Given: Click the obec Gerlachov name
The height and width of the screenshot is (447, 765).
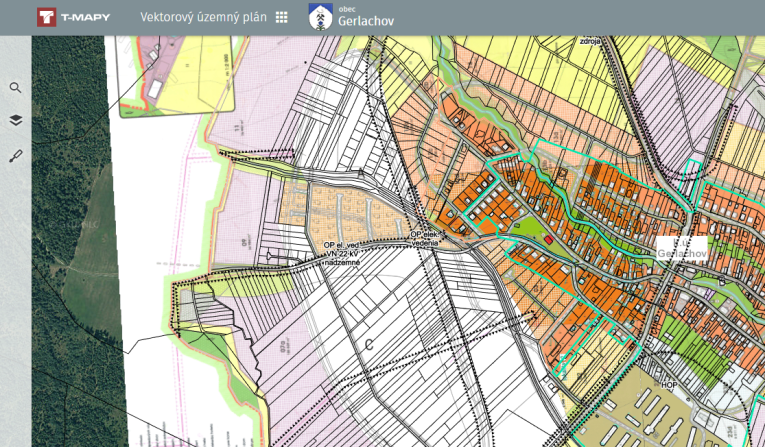Looking at the screenshot, I should click(366, 18).
